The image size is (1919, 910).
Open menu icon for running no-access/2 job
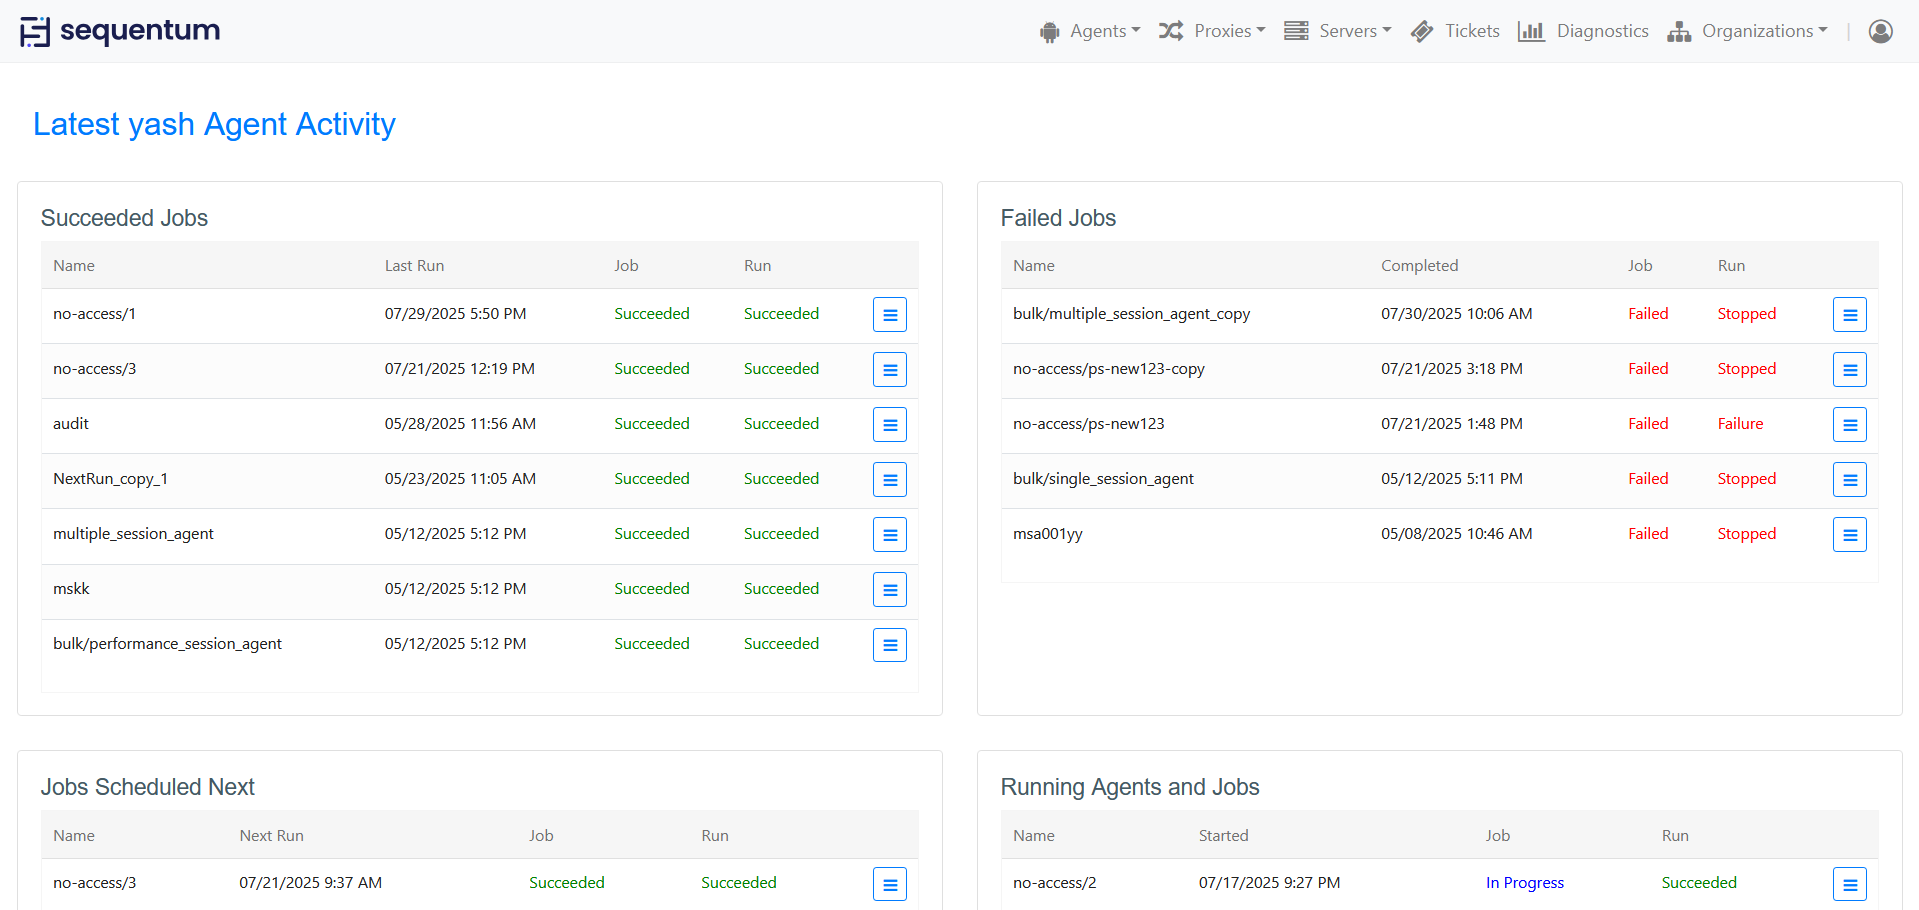click(x=1849, y=884)
